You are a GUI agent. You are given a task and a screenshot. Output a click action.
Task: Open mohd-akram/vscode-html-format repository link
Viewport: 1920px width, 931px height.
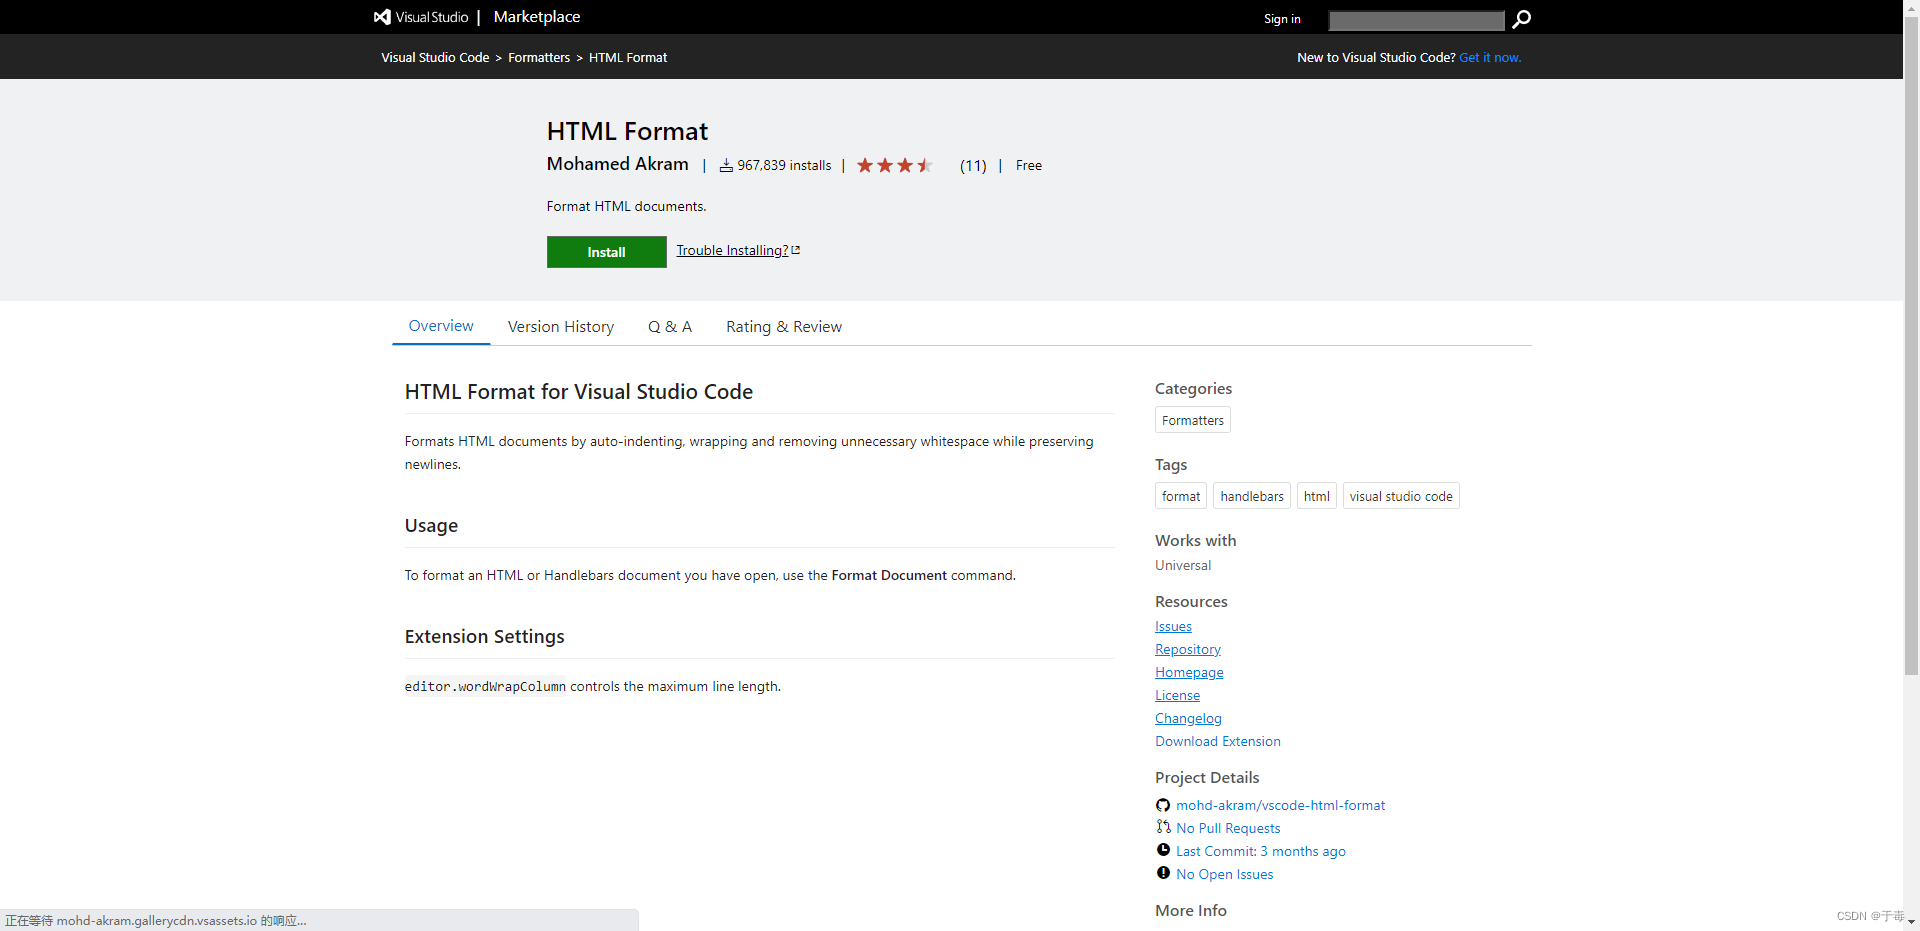coord(1280,805)
